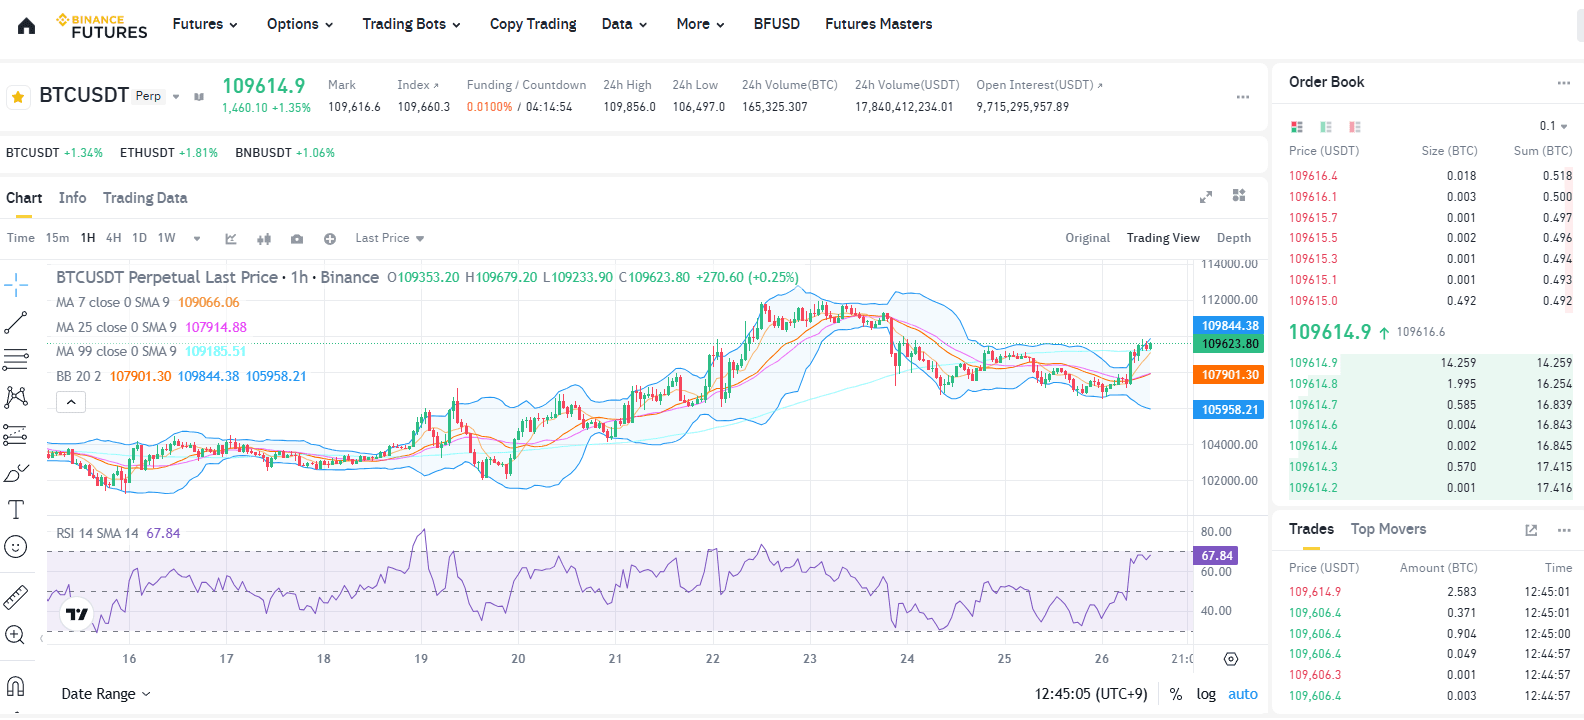Click the TradingView logo on chart

(x=77, y=614)
